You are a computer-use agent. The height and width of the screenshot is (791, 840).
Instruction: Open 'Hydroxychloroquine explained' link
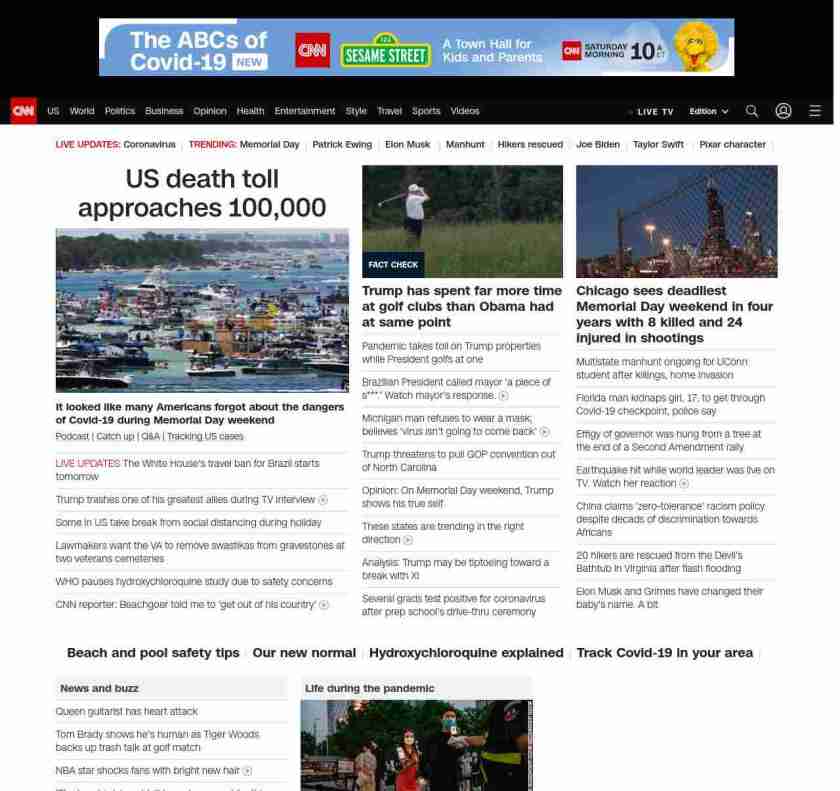(466, 653)
